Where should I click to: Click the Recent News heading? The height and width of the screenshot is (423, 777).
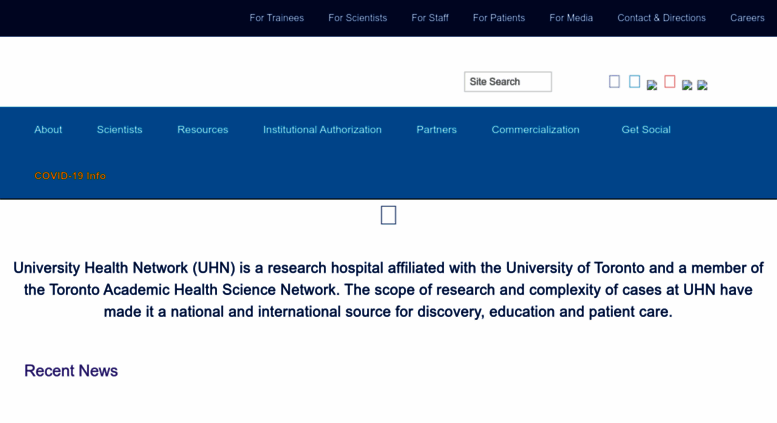[71, 370]
